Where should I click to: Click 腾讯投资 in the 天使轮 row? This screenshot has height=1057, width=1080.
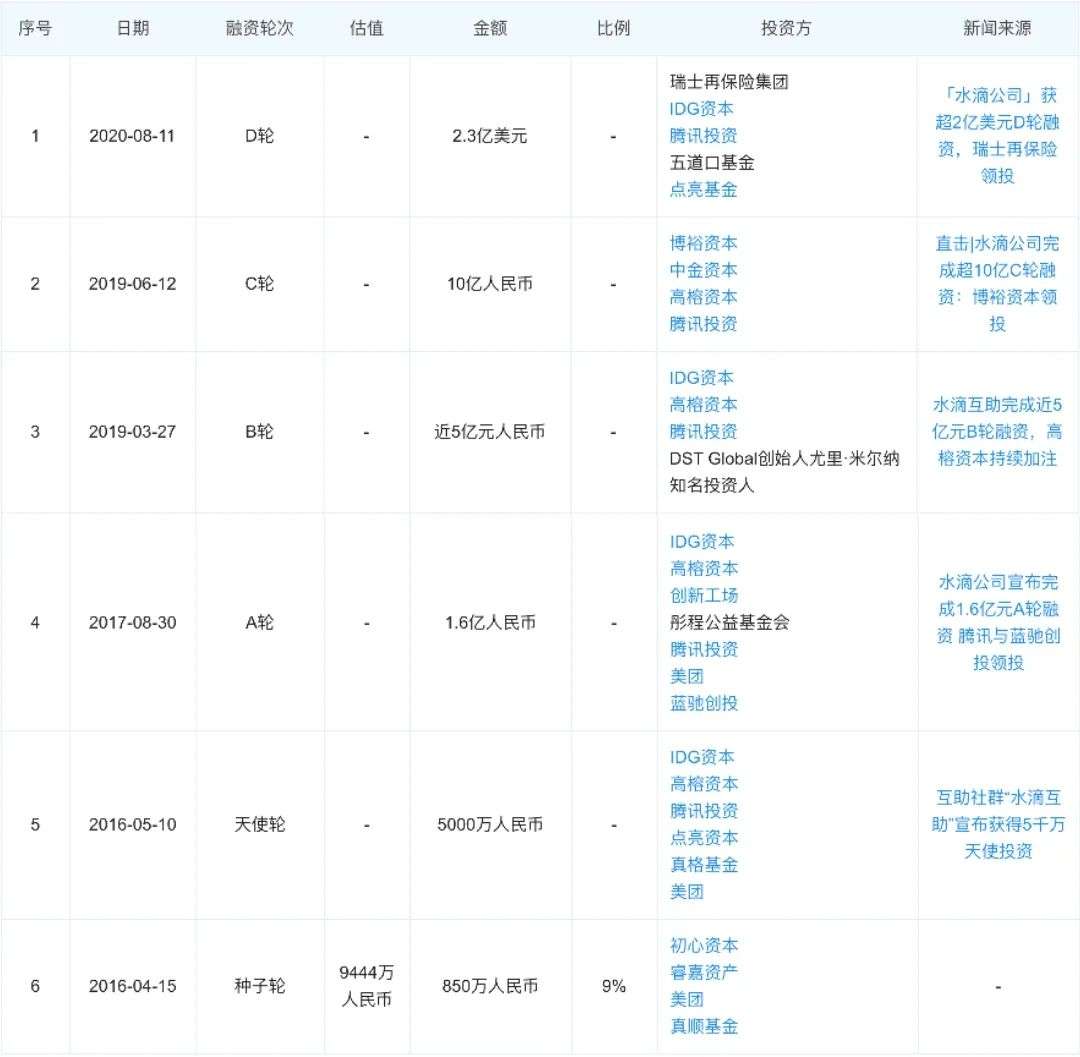pyautogui.click(x=703, y=811)
